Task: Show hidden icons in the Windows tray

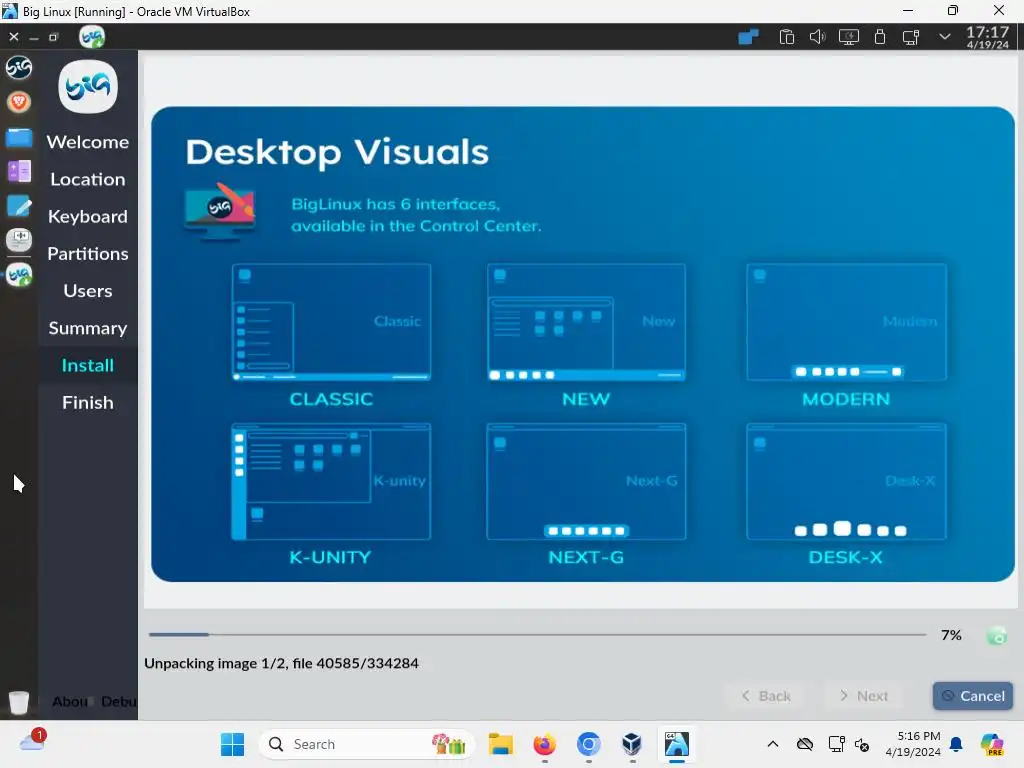Action: [x=773, y=744]
